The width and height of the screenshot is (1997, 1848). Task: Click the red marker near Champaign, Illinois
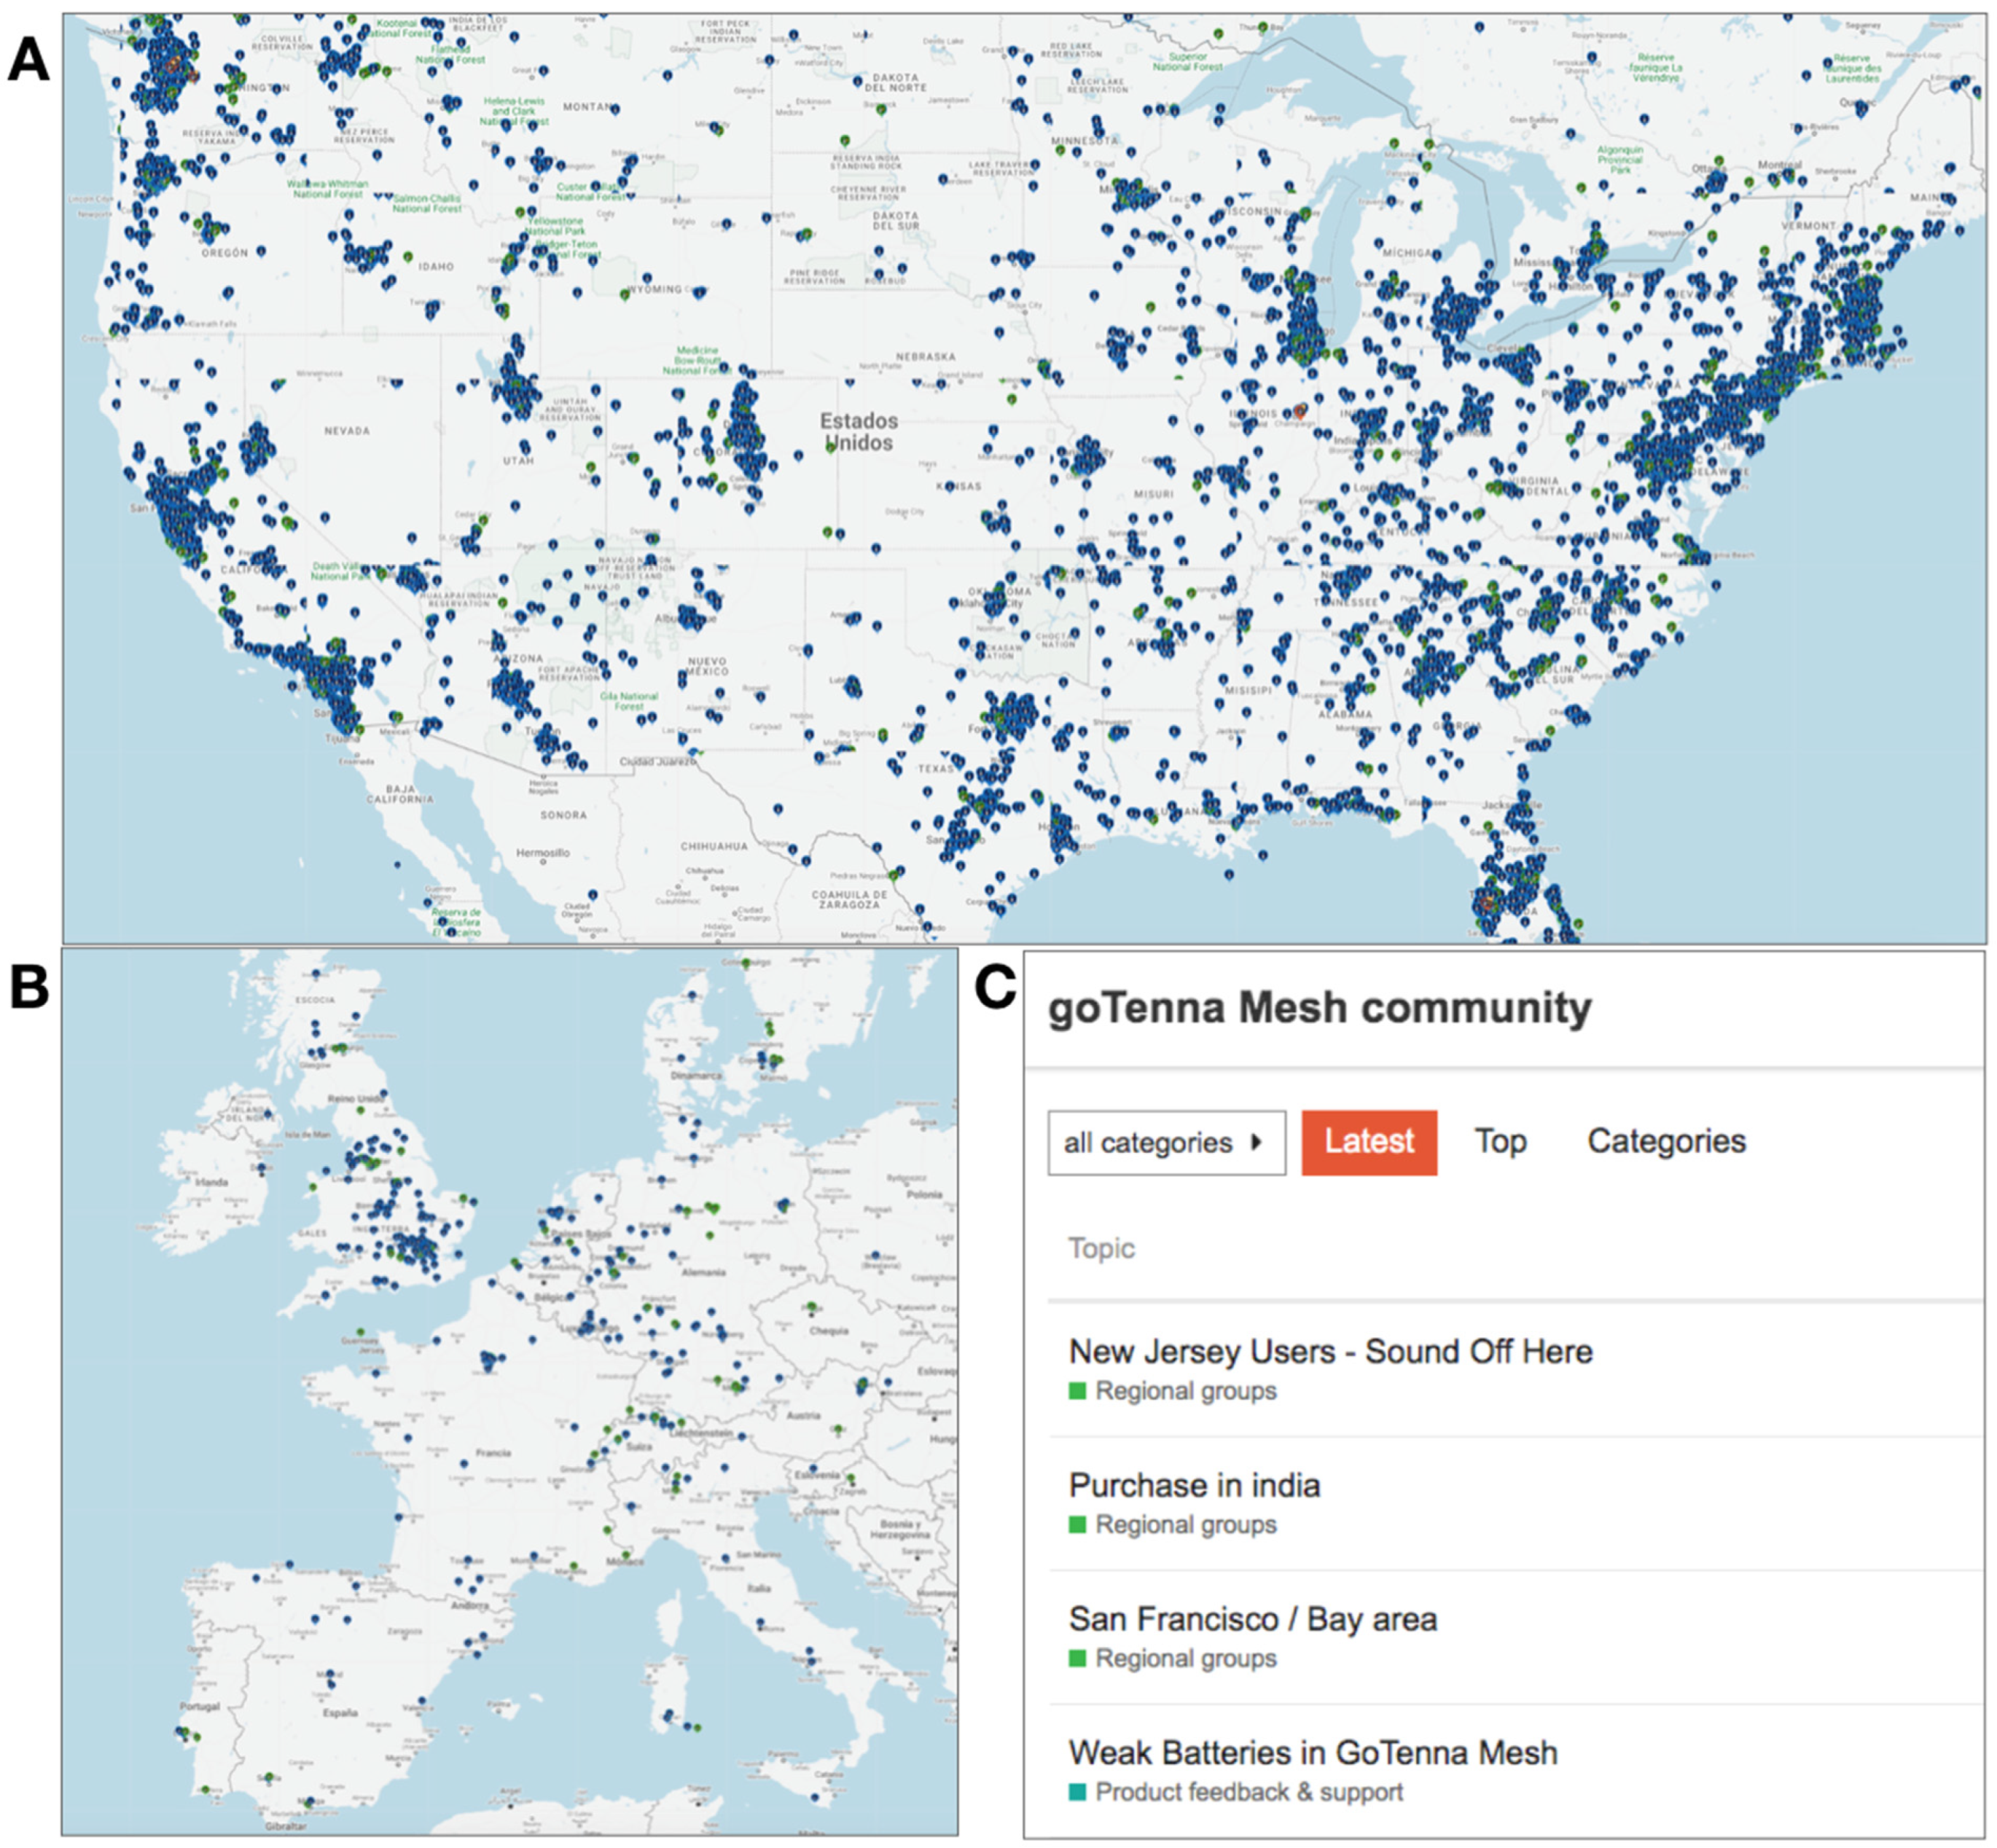click(x=1299, y=410)
